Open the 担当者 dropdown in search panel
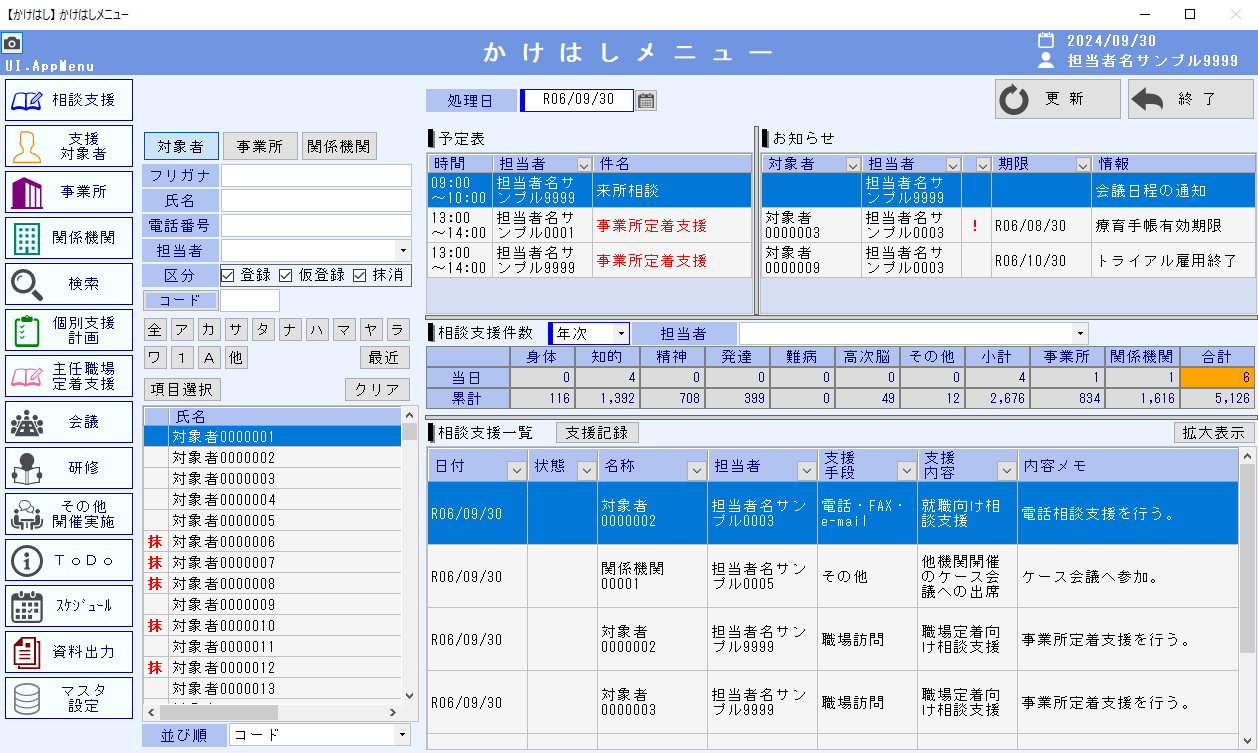Screen dimensions: 1258x753 click(x=402, y=250)
